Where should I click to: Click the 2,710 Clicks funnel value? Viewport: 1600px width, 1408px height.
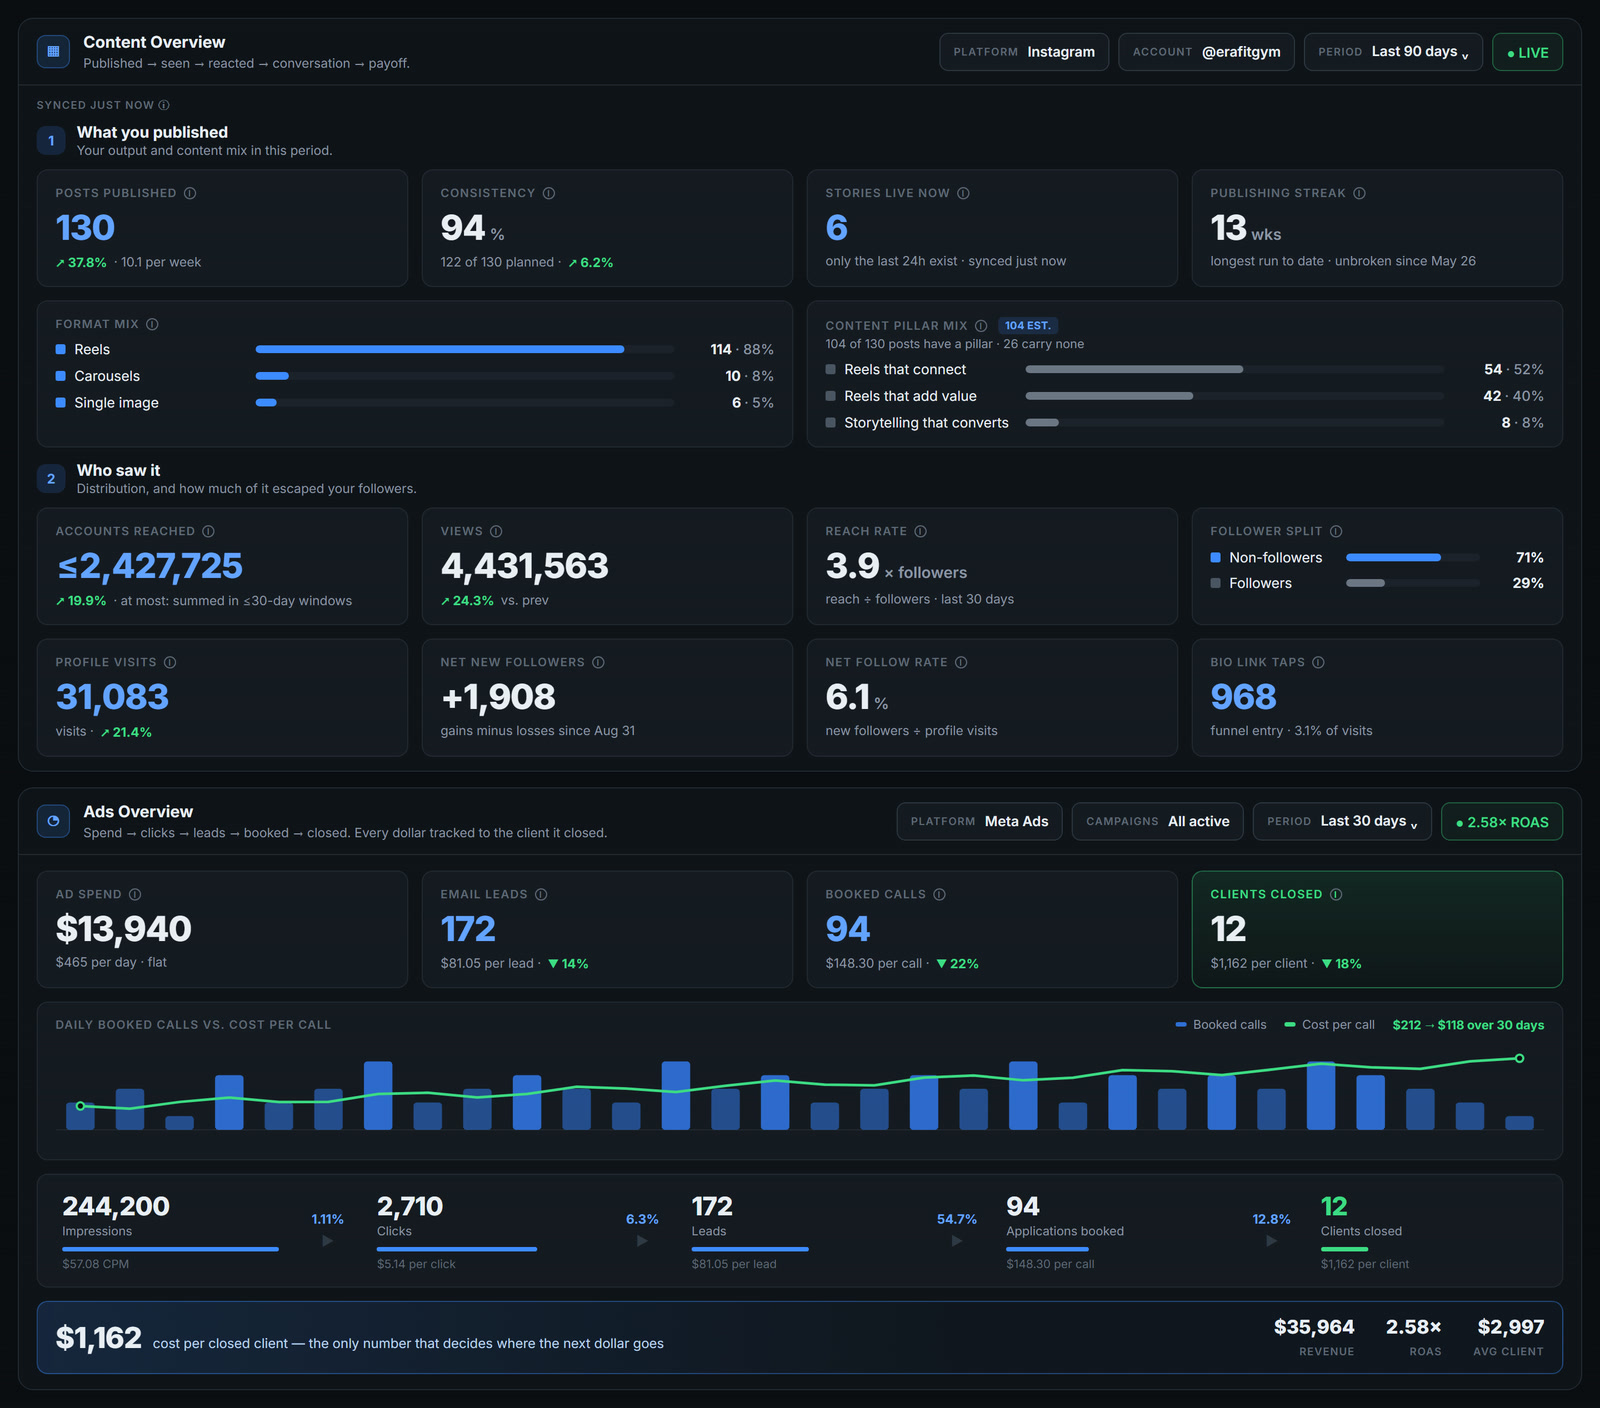tap(410, 1206)
